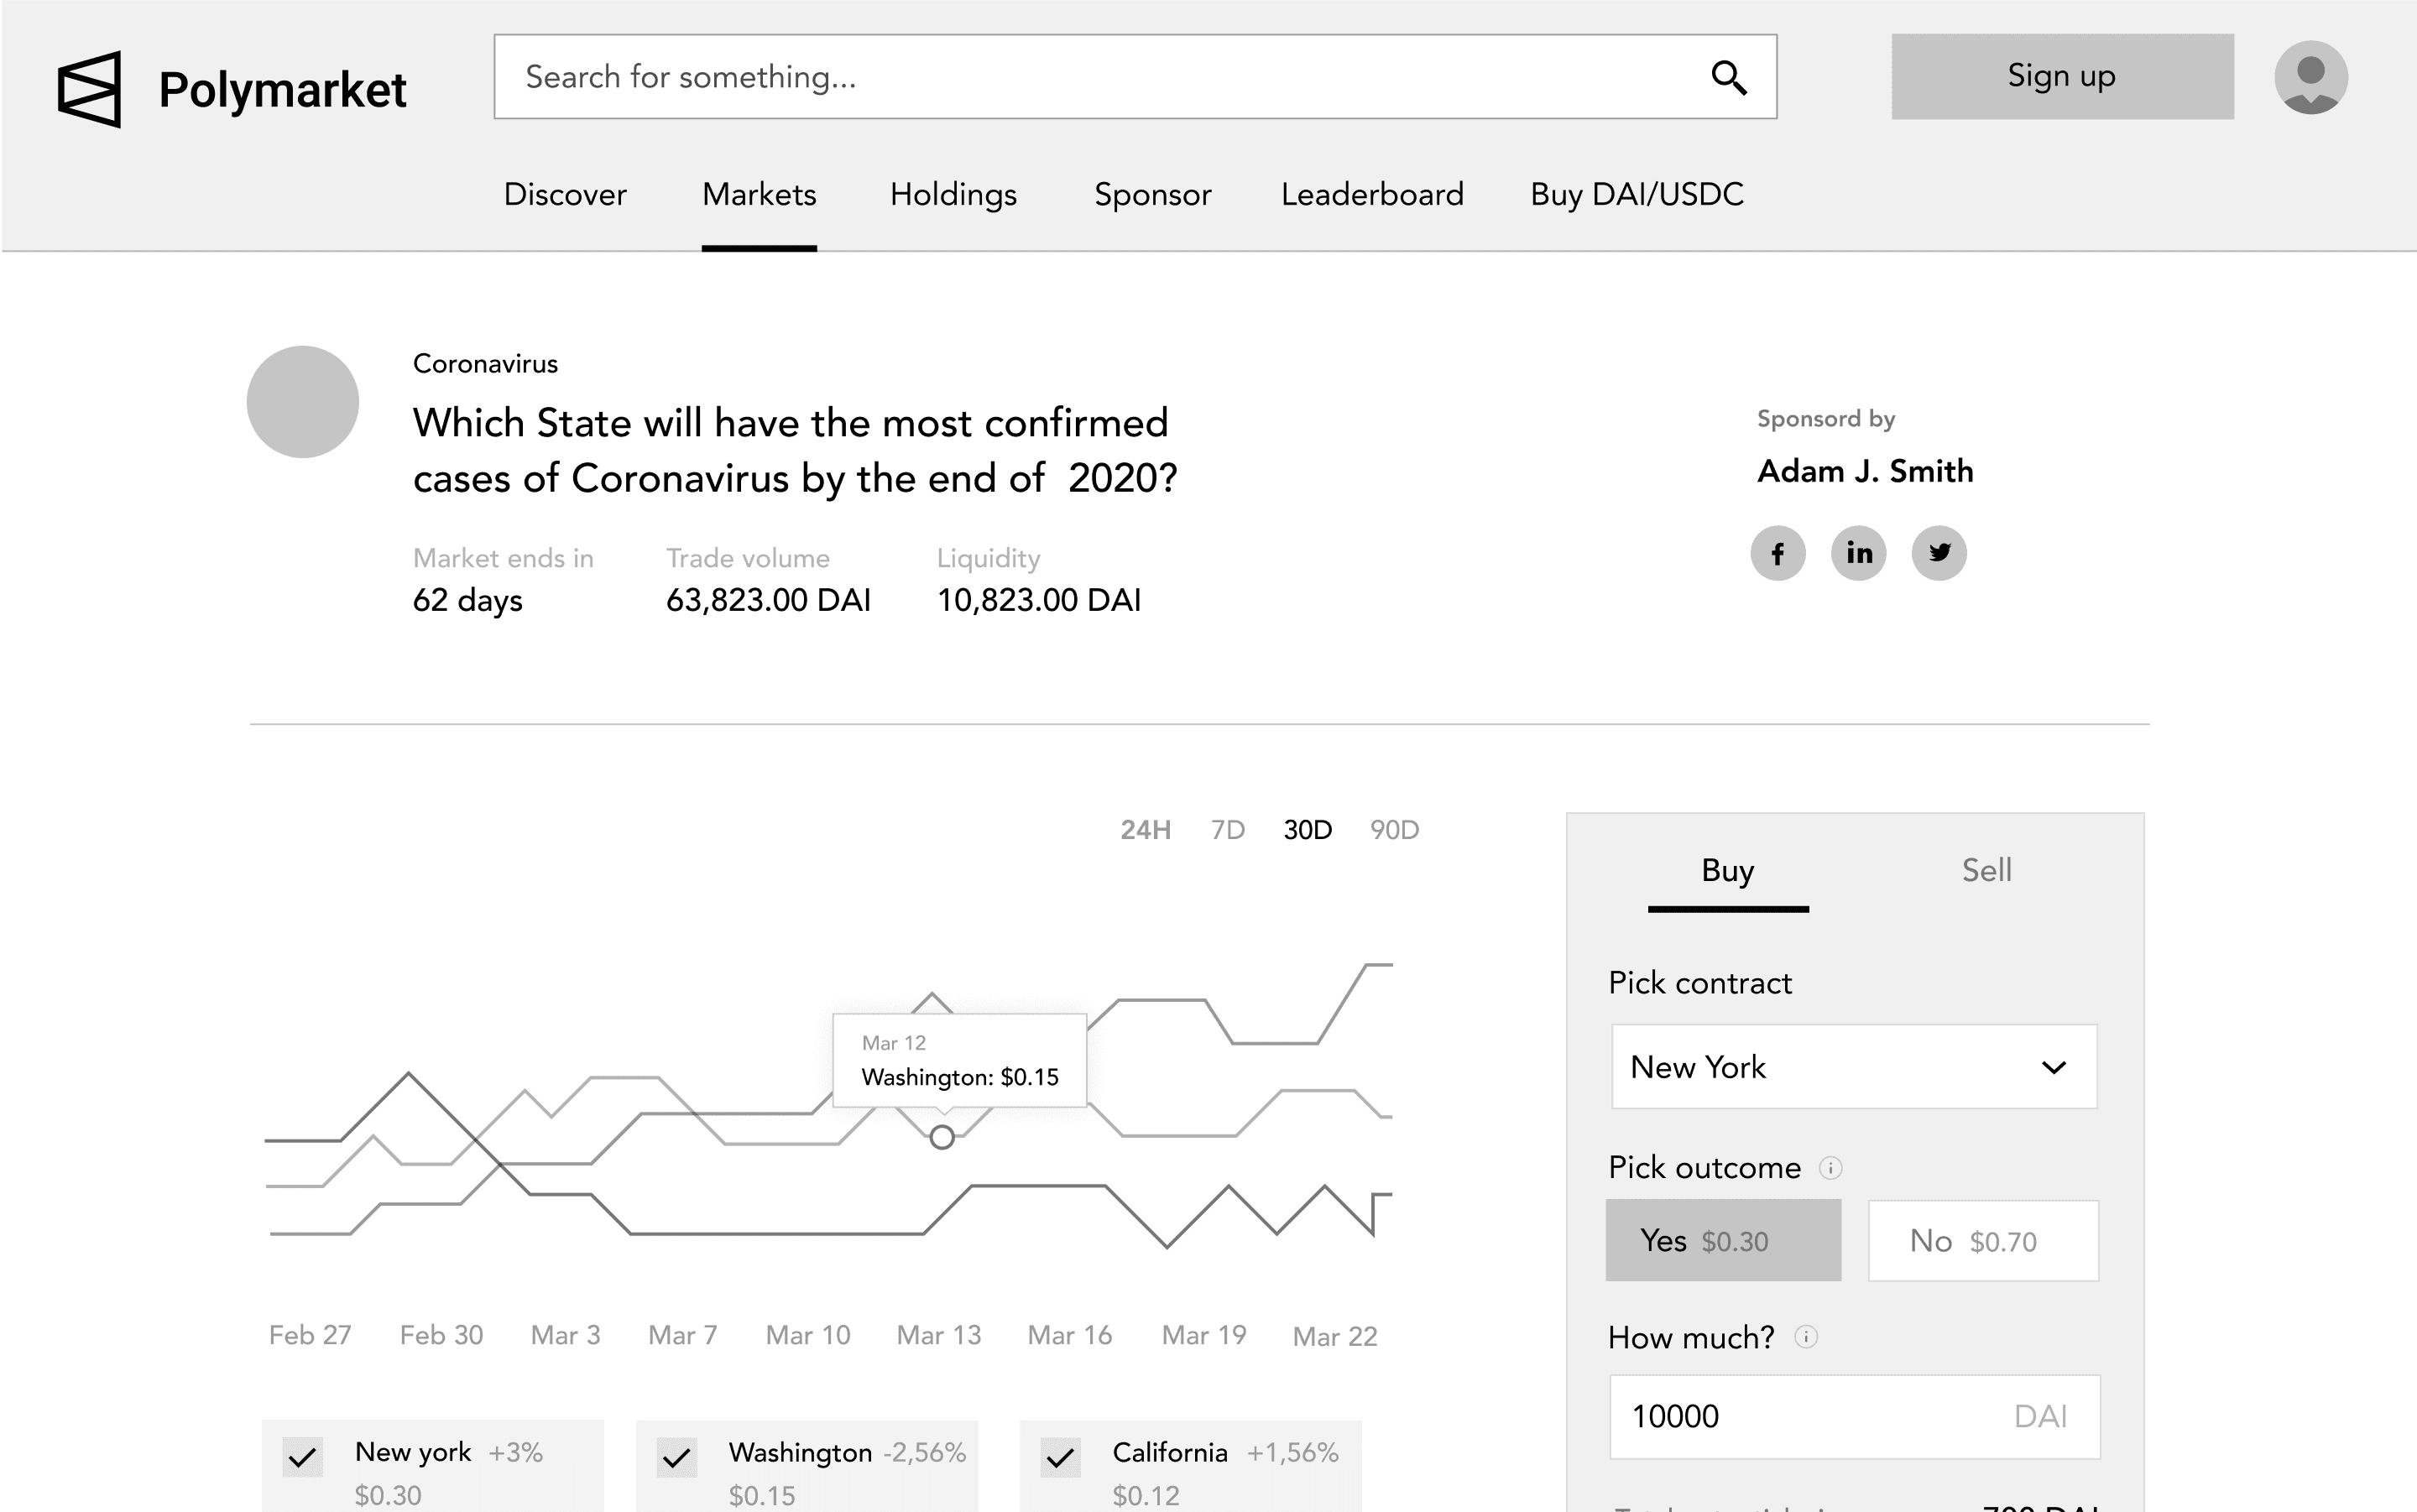Click info icon beside How much?

pyautogui.click(x=1805, y=1337)
